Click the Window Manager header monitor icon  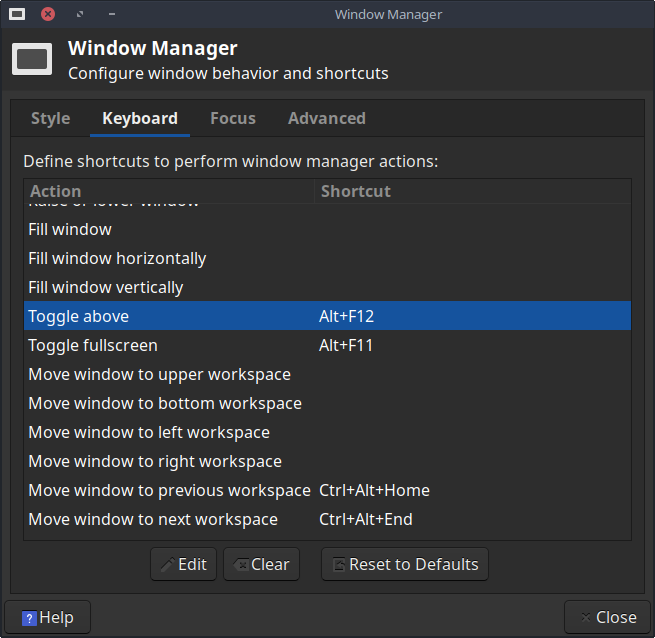click(x=32, y=59)
